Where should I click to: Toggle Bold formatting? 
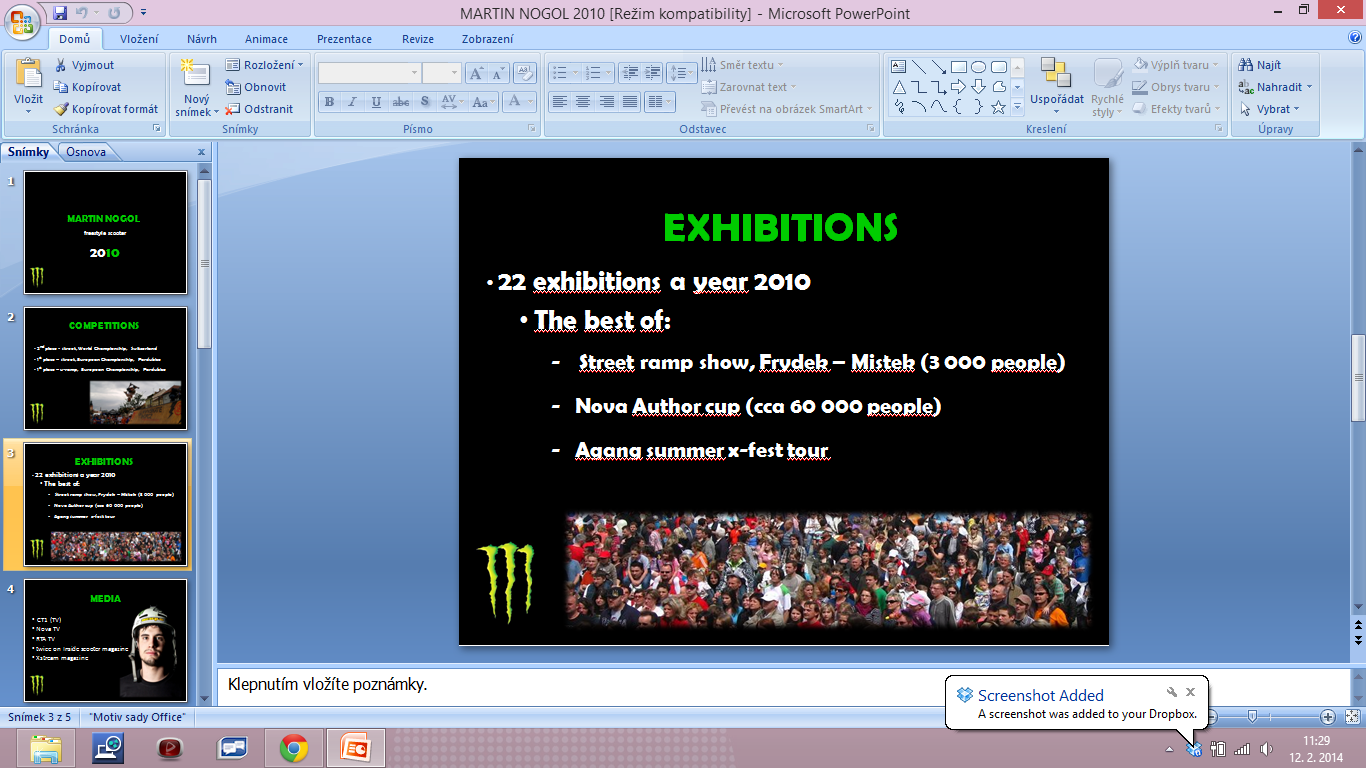pos(329,102)
